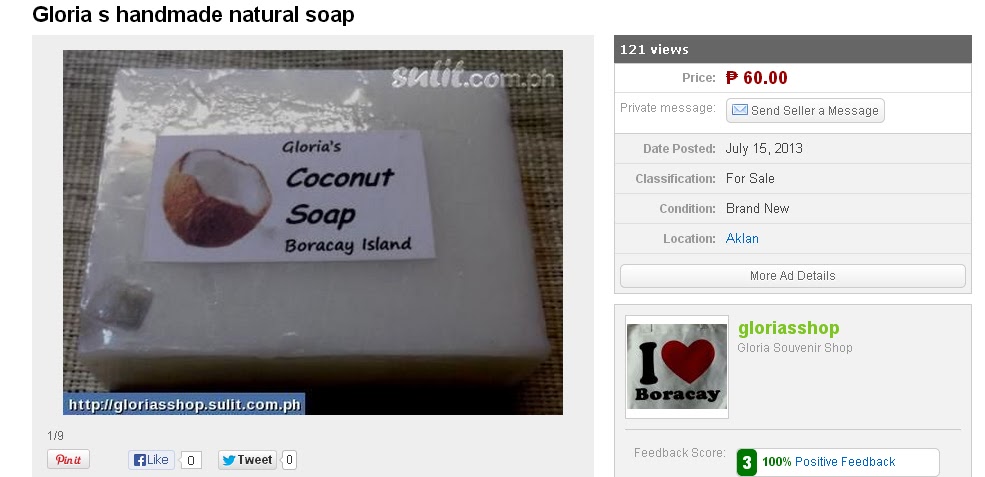The height and width of the screenshot is (477, 985).
Task: Click the envelope icon beside Send Seller a Message
Action: click(740, 110)
